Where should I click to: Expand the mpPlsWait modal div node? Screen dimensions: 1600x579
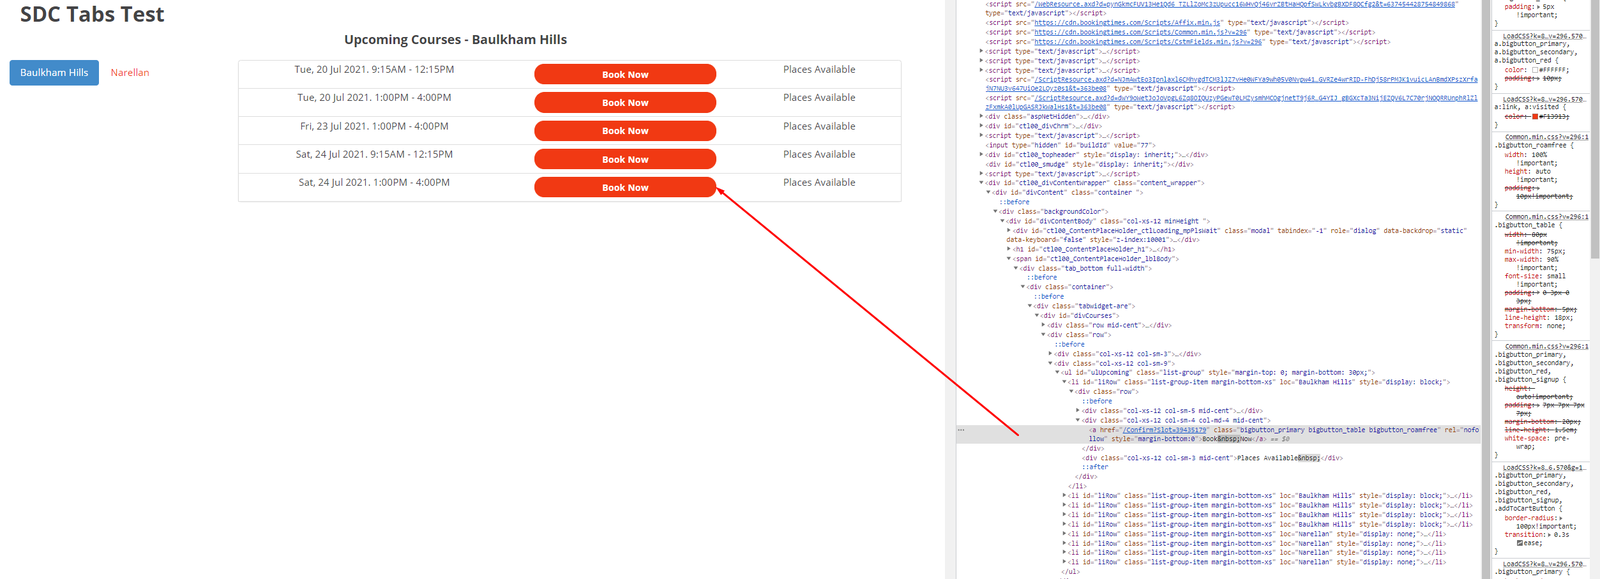(1010, 230)
